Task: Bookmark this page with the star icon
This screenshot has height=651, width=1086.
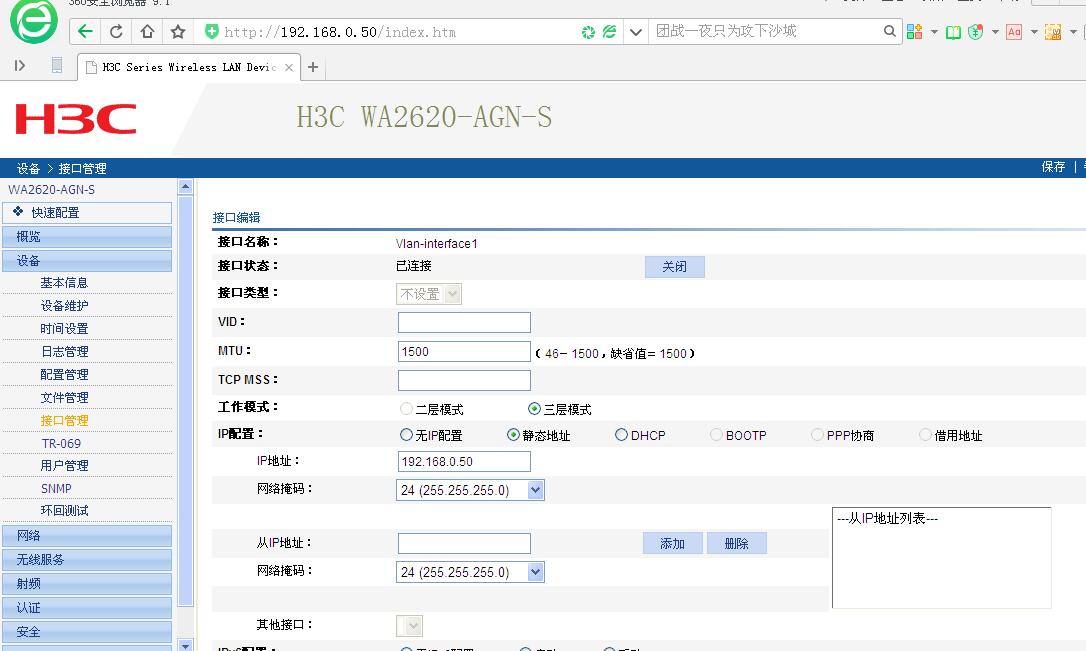Action: [x=178, y=31]
